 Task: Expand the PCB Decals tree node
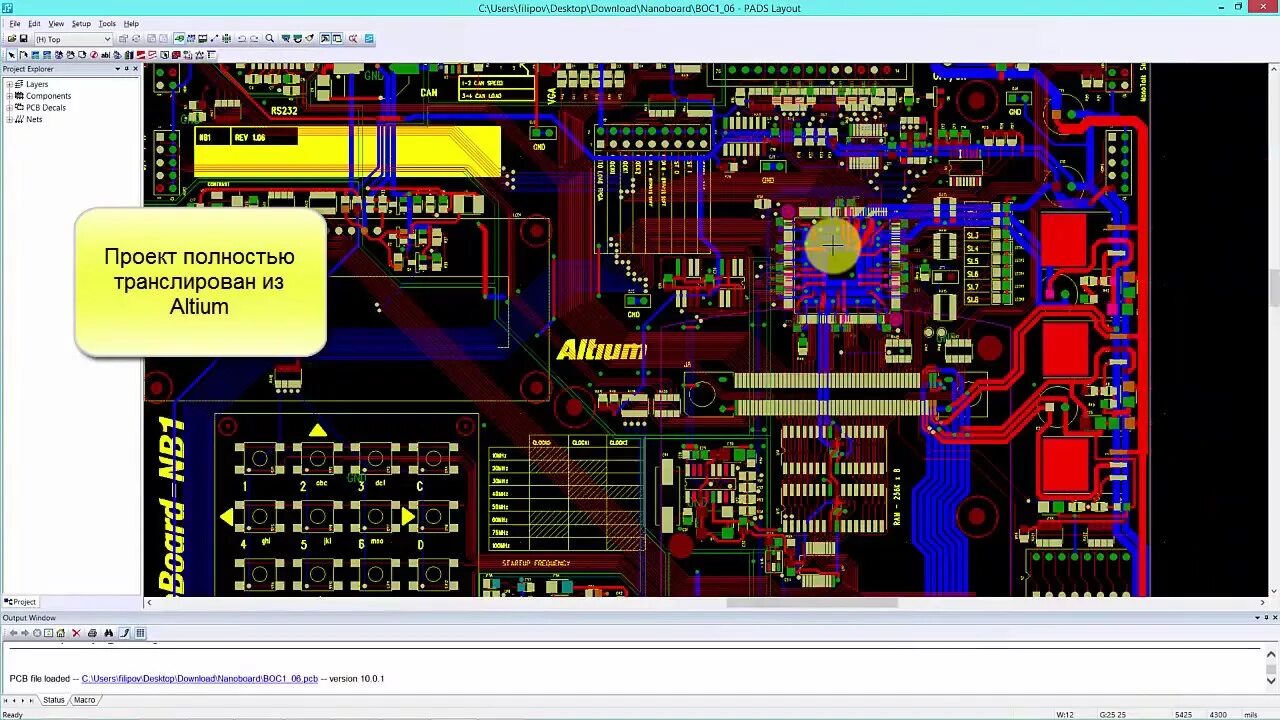click(x=9, y=107)
